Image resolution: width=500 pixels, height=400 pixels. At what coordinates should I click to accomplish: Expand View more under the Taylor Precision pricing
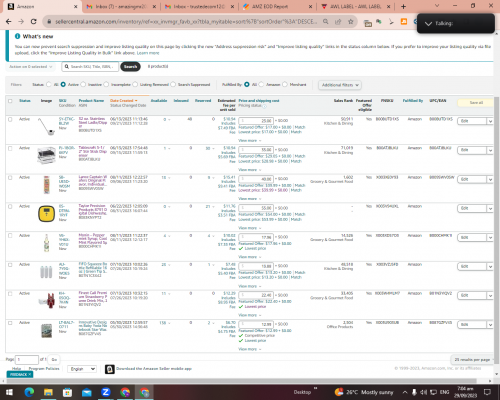click(249, 228)
